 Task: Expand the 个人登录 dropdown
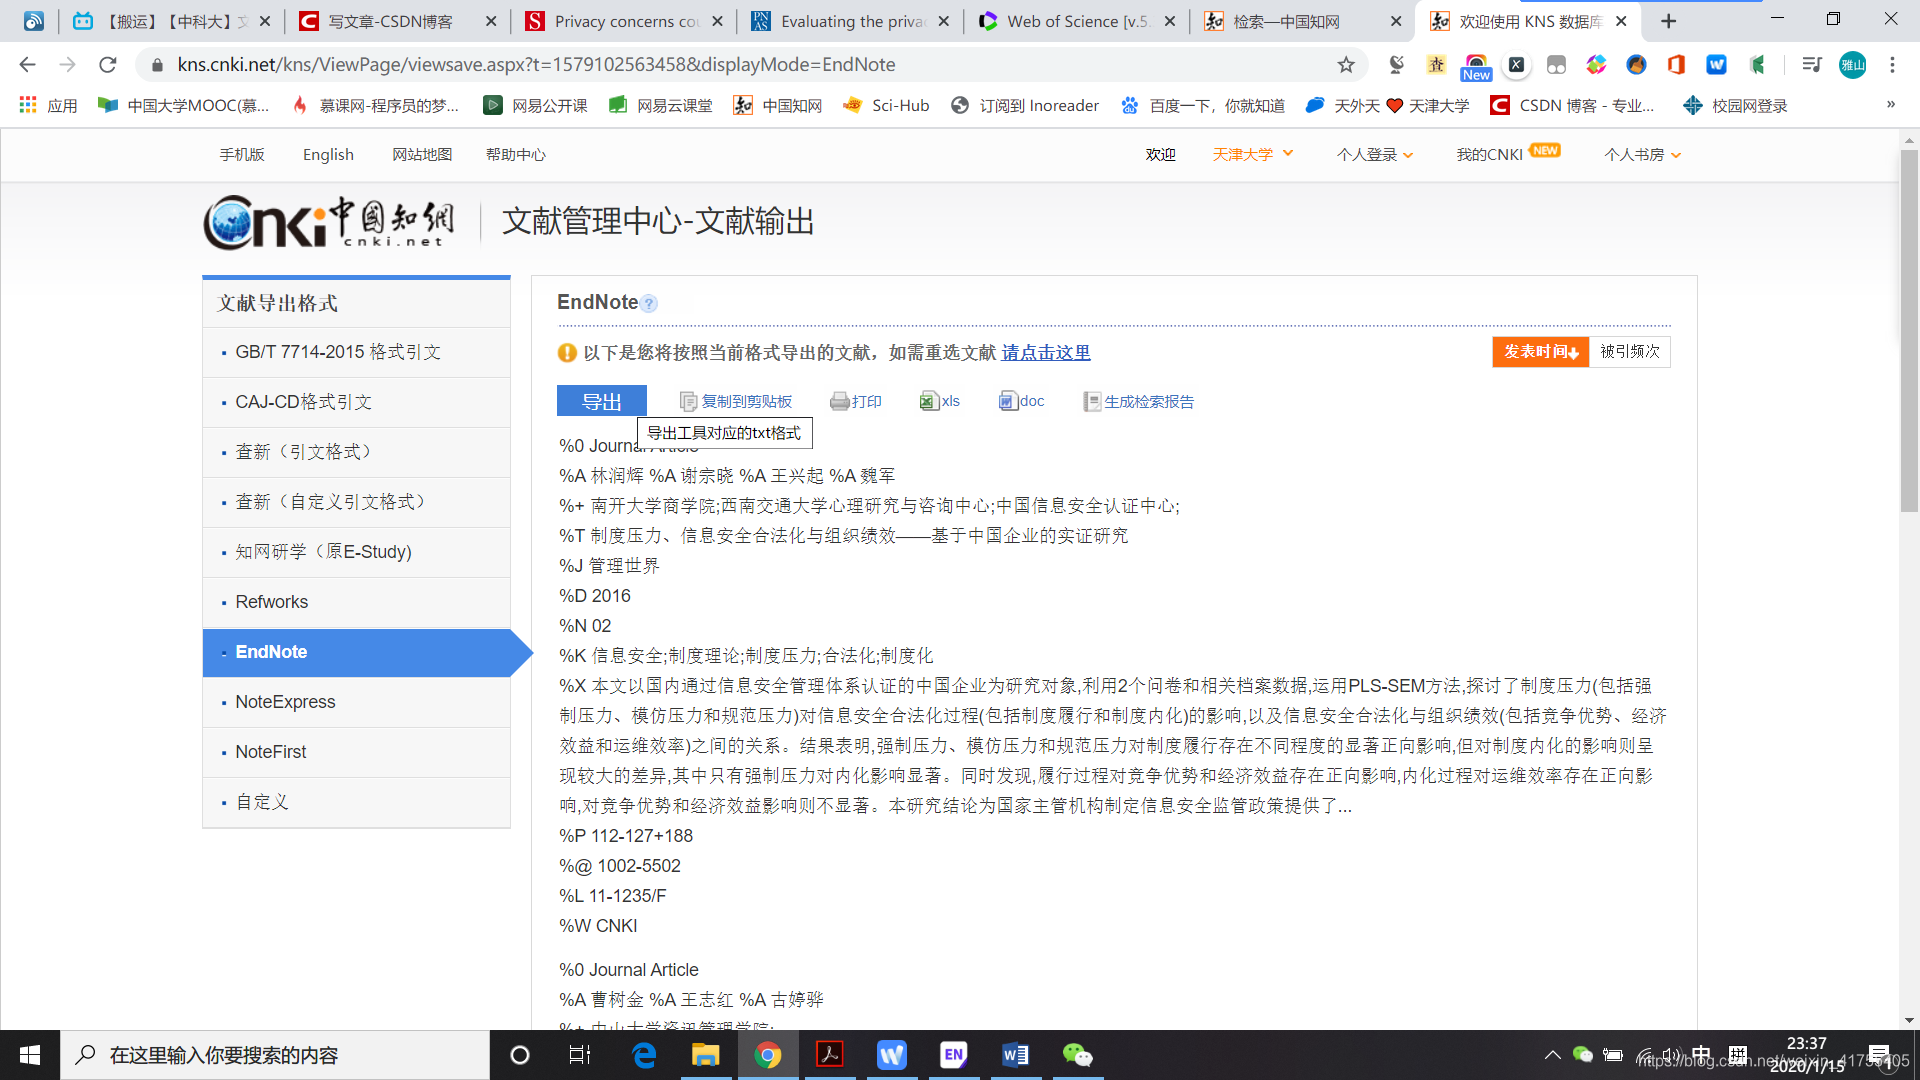click(x=1375, y=154)
